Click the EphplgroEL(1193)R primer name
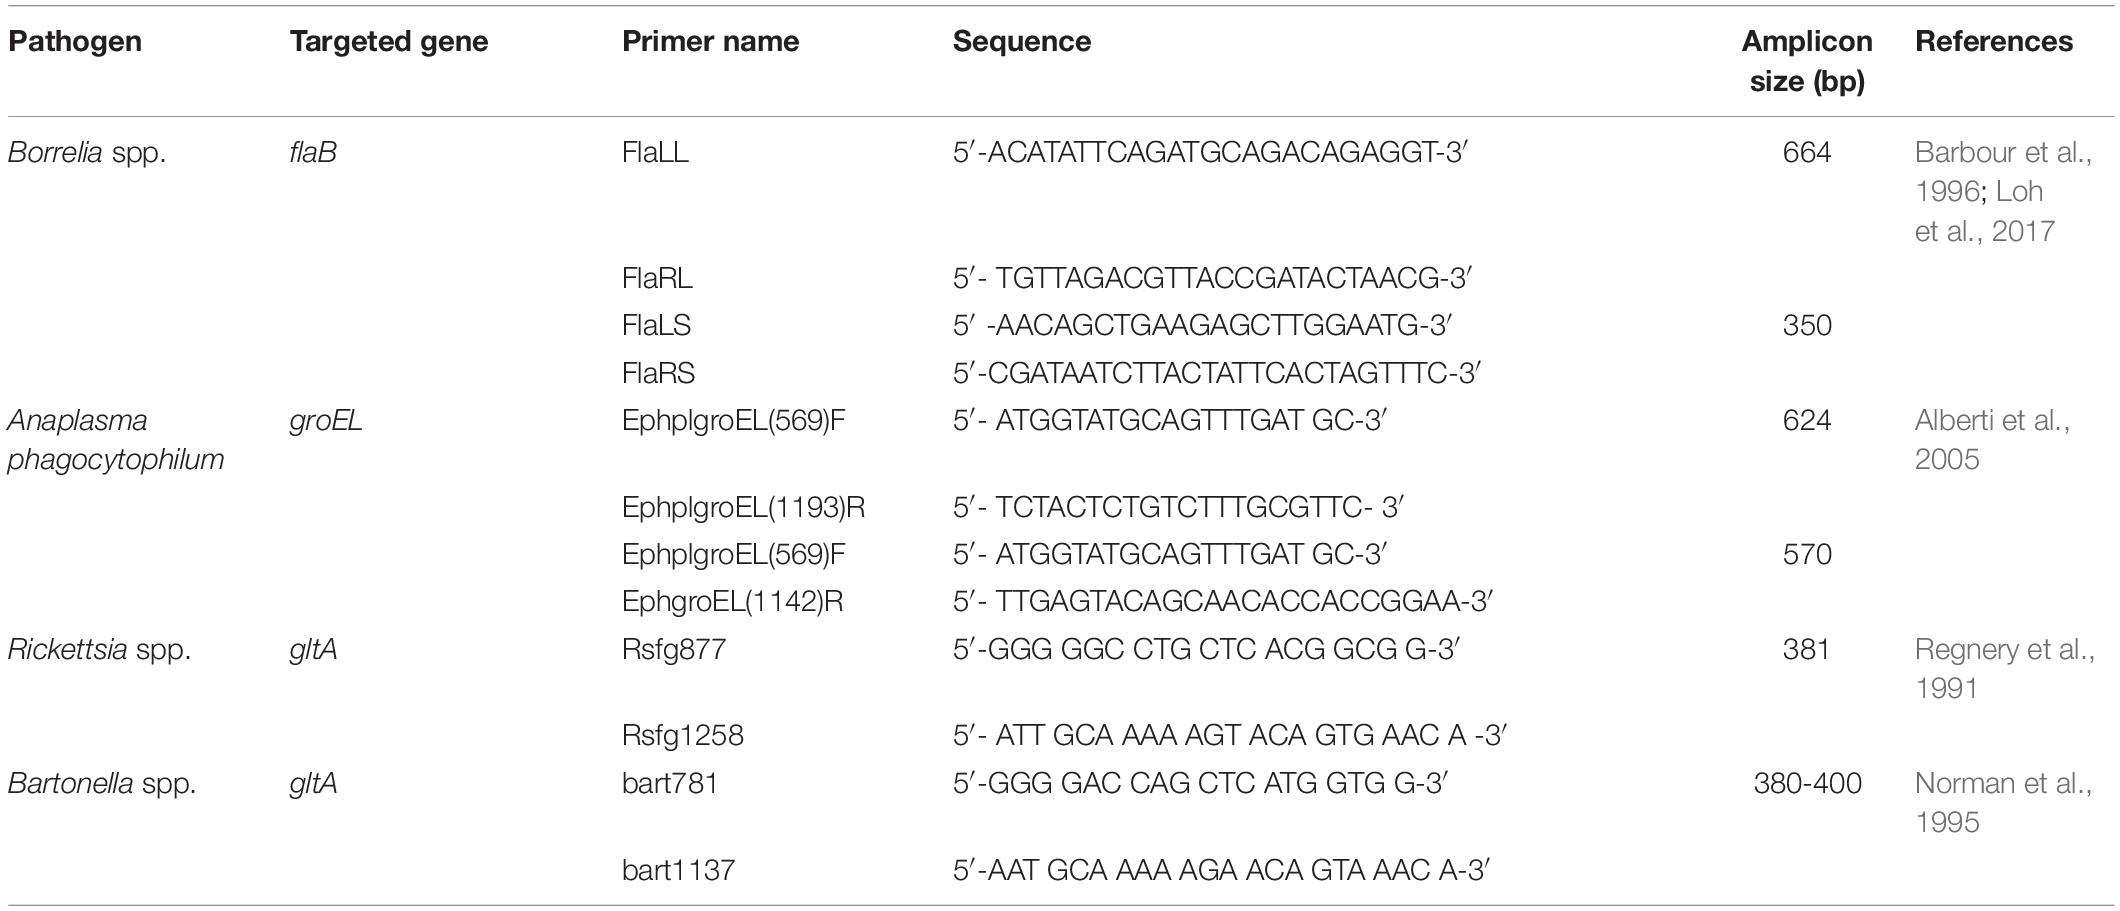Viewport: 2120px width, 911px height. (x=744, y=508)
